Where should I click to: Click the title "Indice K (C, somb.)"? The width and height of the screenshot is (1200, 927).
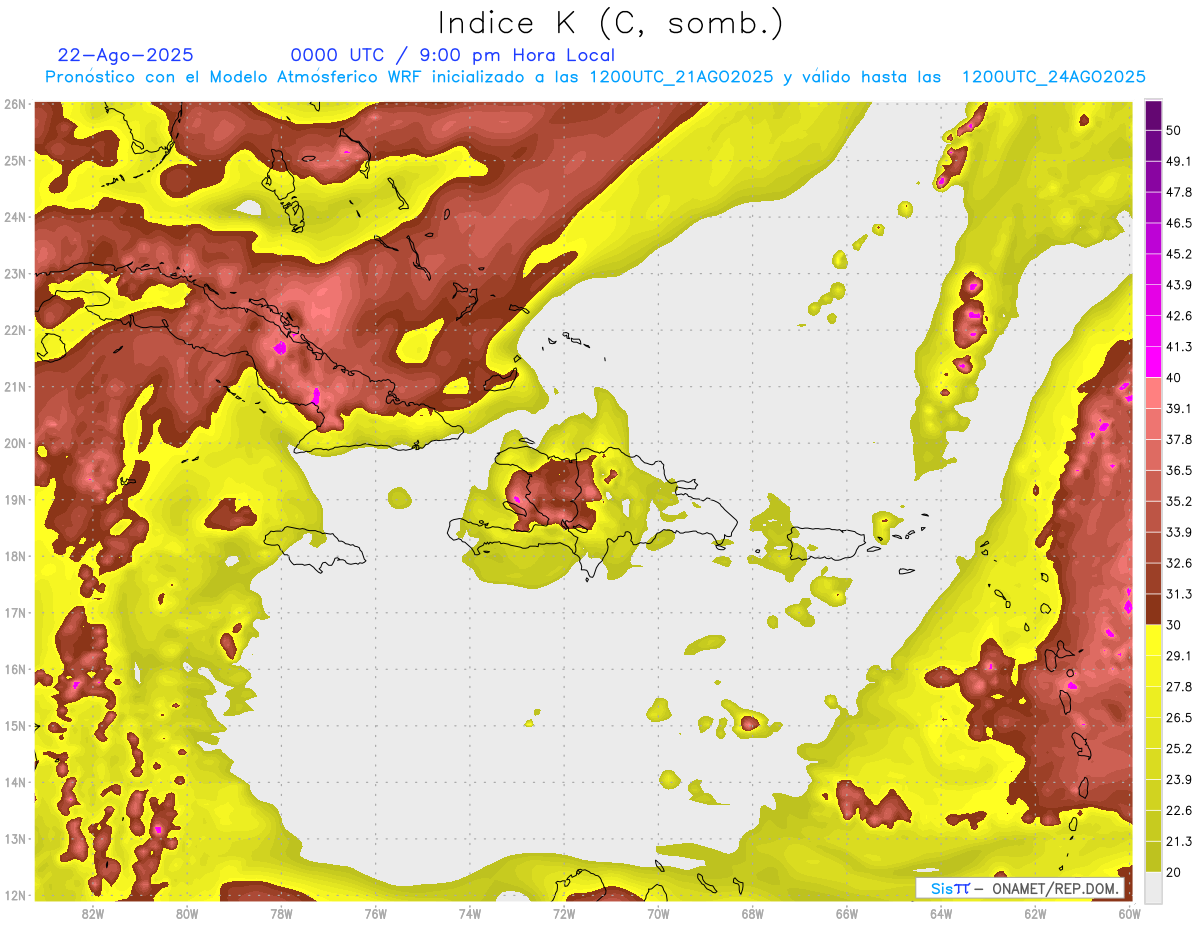(611, 22)
